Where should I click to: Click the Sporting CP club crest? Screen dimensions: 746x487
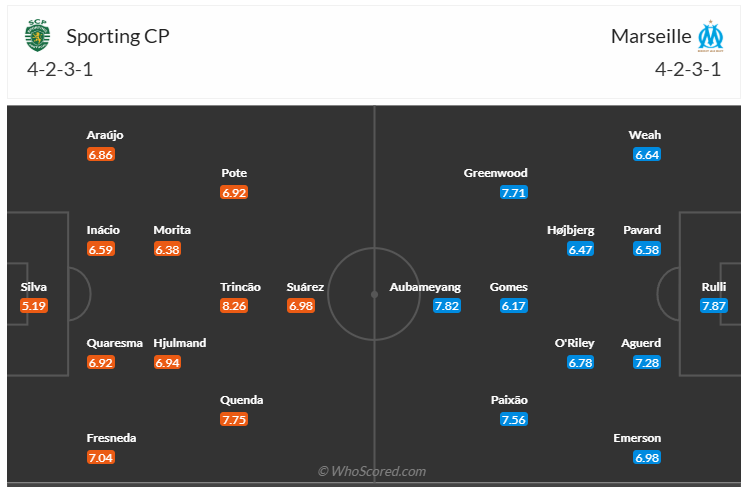(37, 35)
